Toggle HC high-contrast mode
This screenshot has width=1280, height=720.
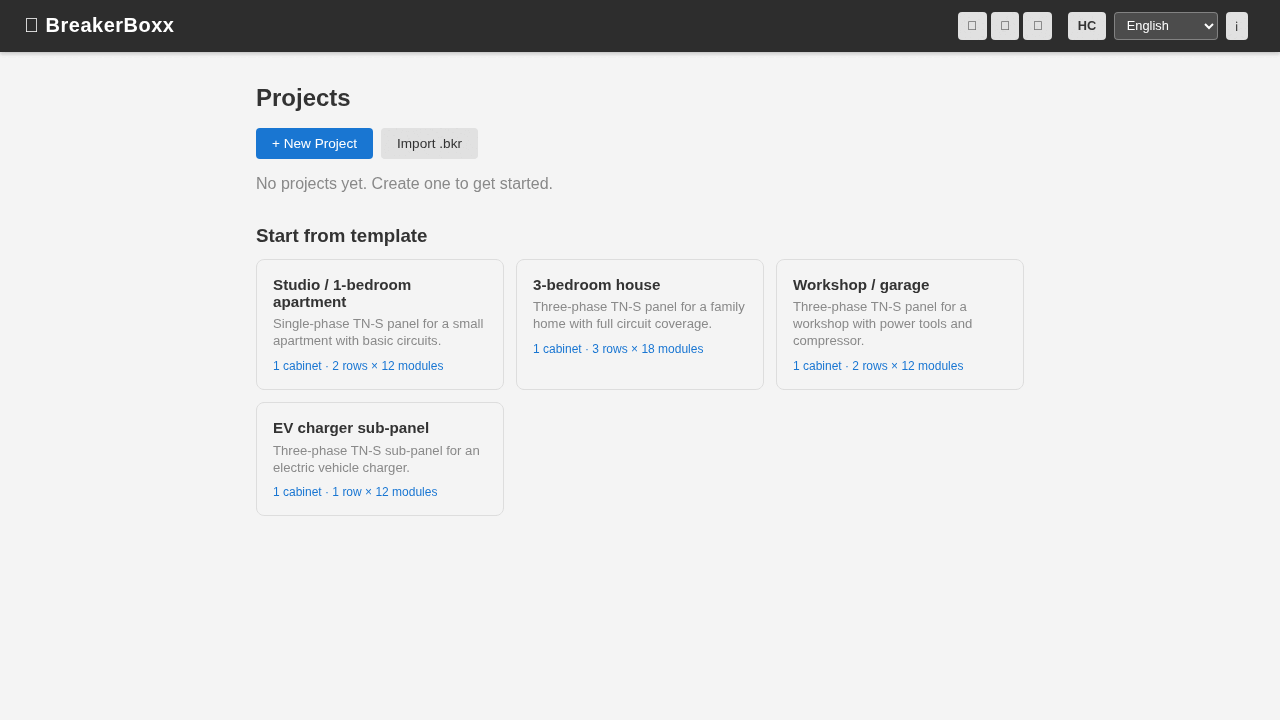click(1086, 26)
